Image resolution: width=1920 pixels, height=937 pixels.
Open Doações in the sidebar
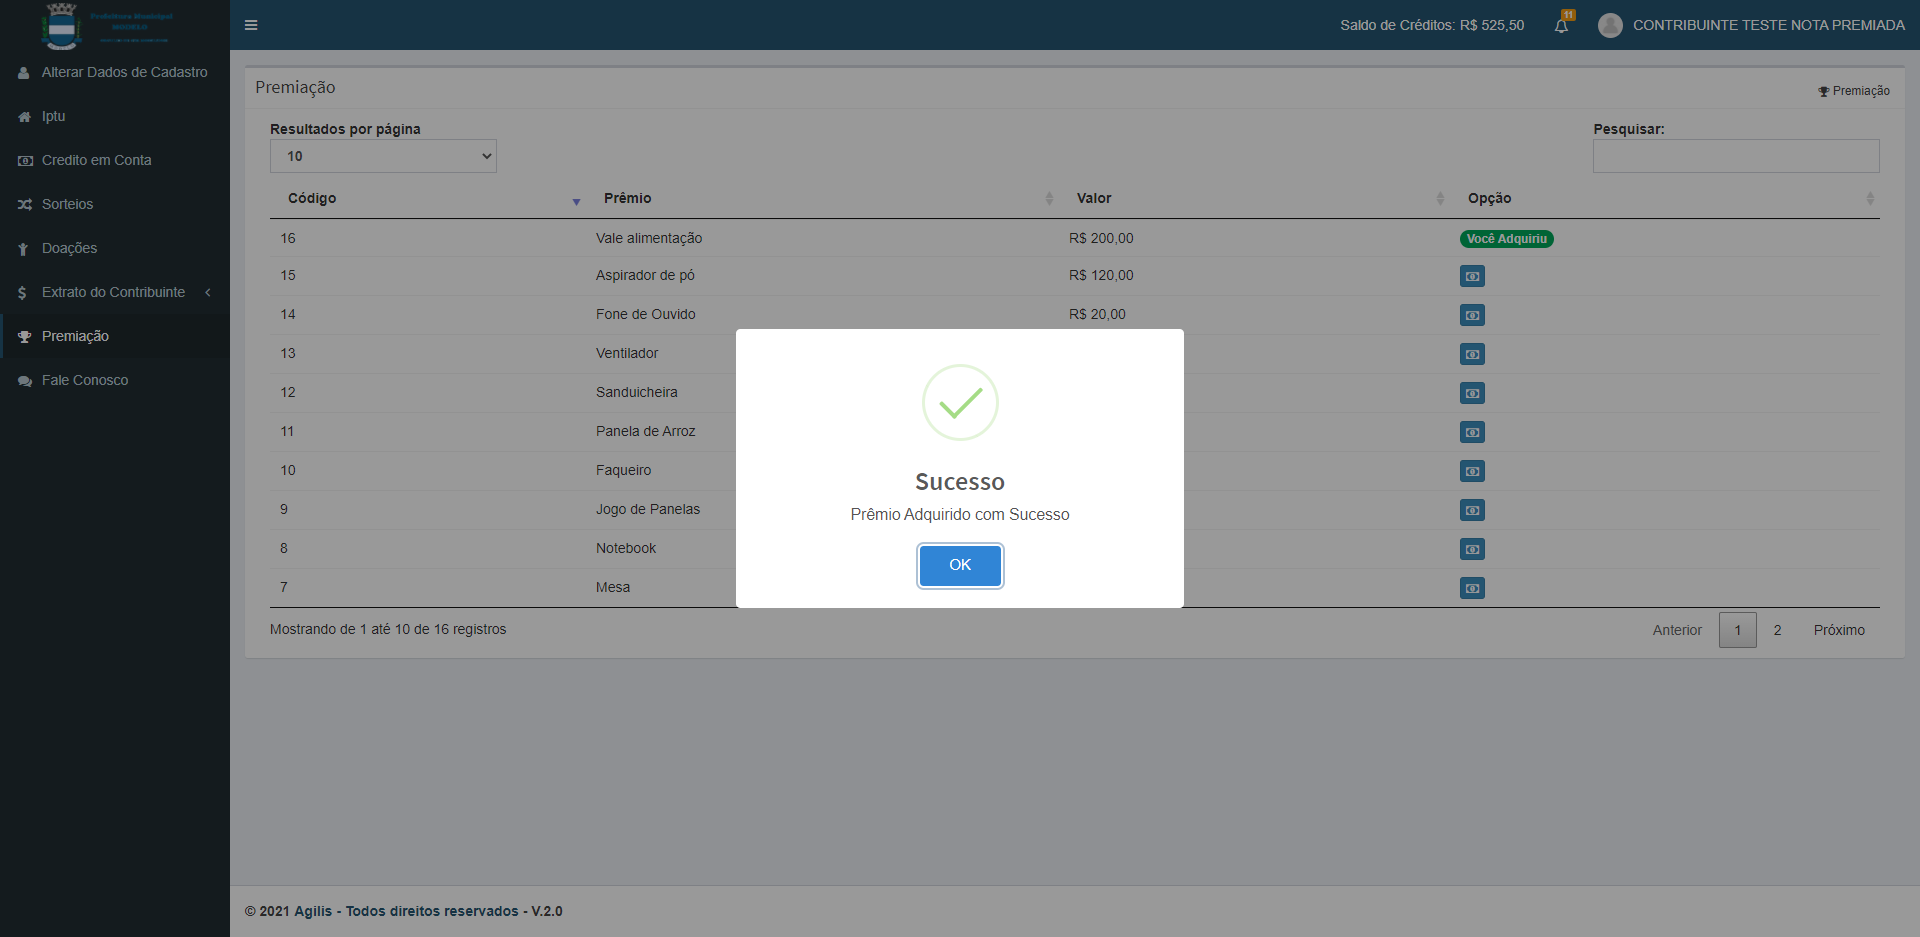pyautogui.click(x=69, y=248)
